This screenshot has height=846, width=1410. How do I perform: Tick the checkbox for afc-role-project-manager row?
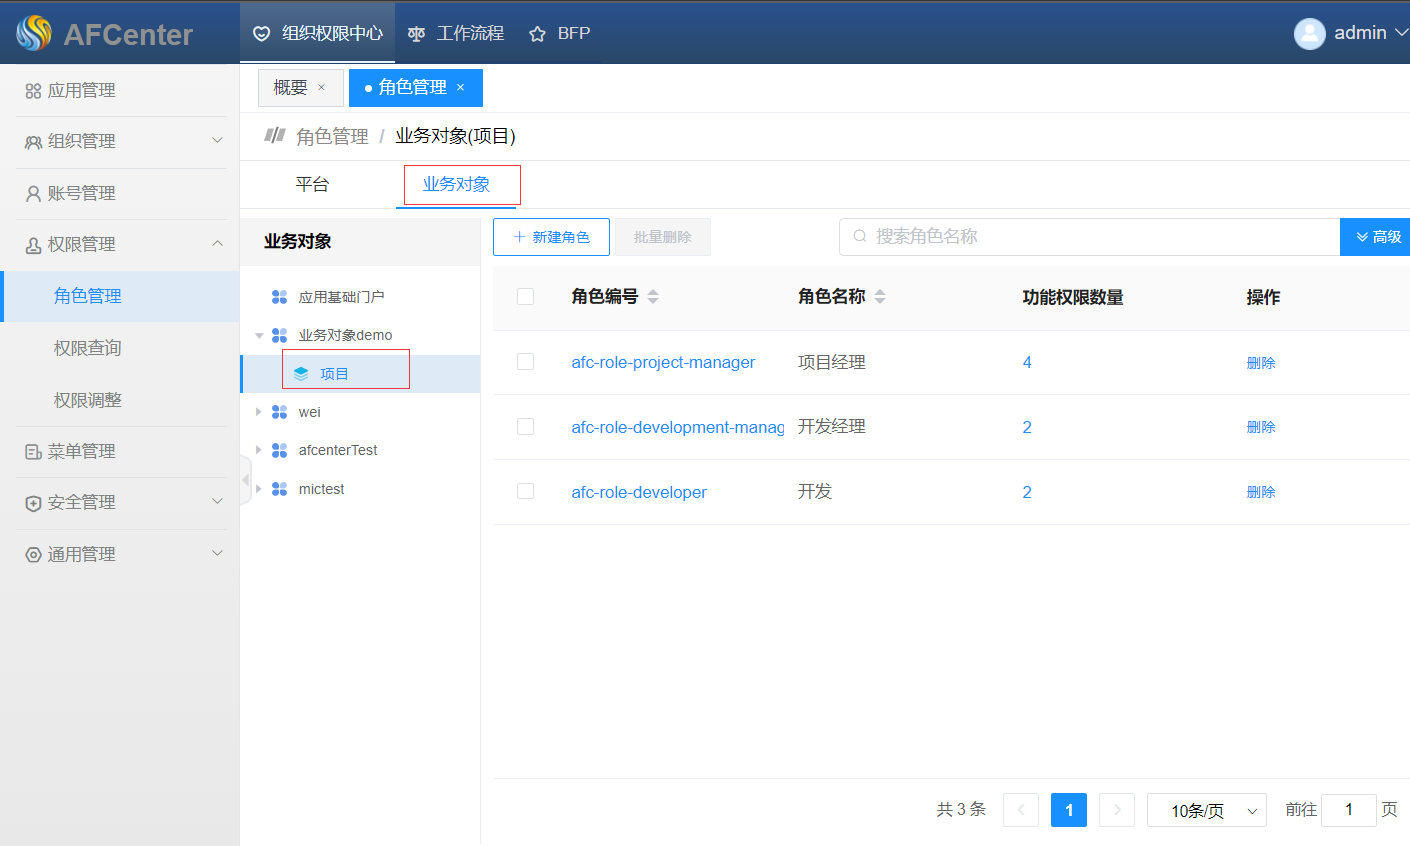525,362
